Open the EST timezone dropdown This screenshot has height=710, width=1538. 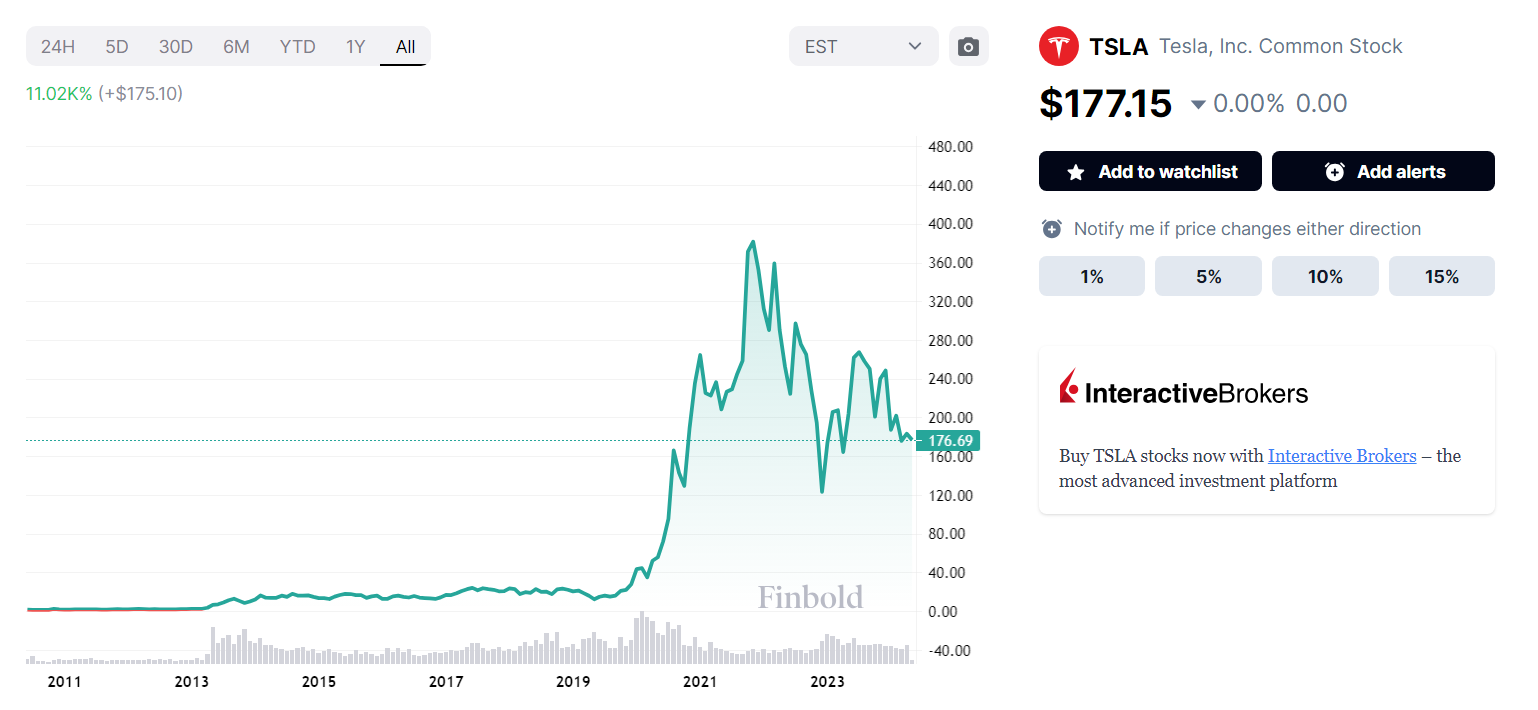(863, 47)
